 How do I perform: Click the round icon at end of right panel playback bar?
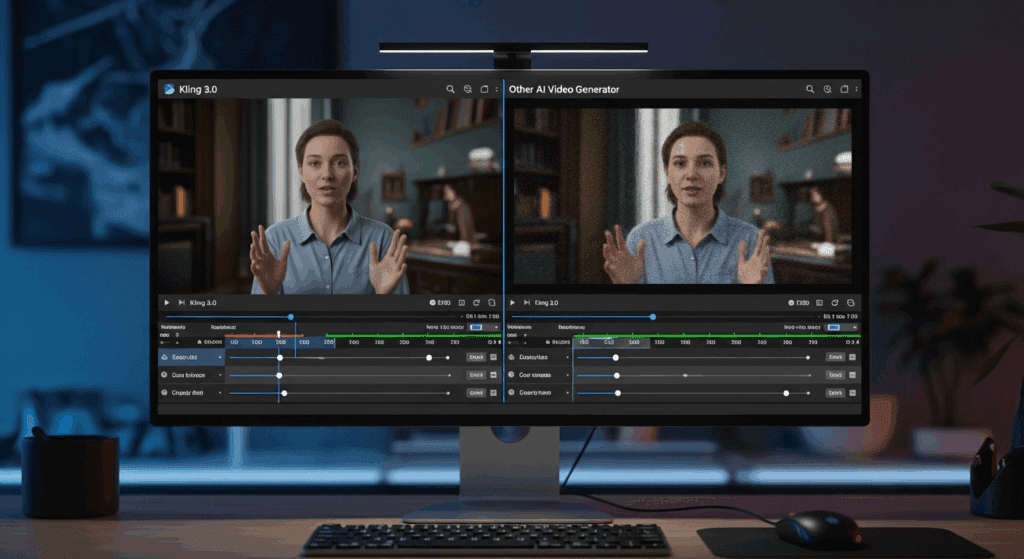tap(850, 303)
